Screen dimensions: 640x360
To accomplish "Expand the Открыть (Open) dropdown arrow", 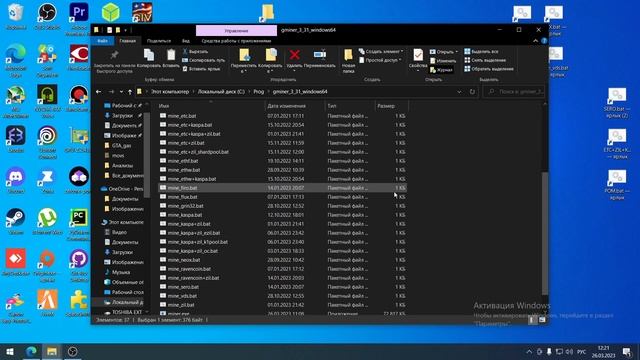I will coord(456,52).
